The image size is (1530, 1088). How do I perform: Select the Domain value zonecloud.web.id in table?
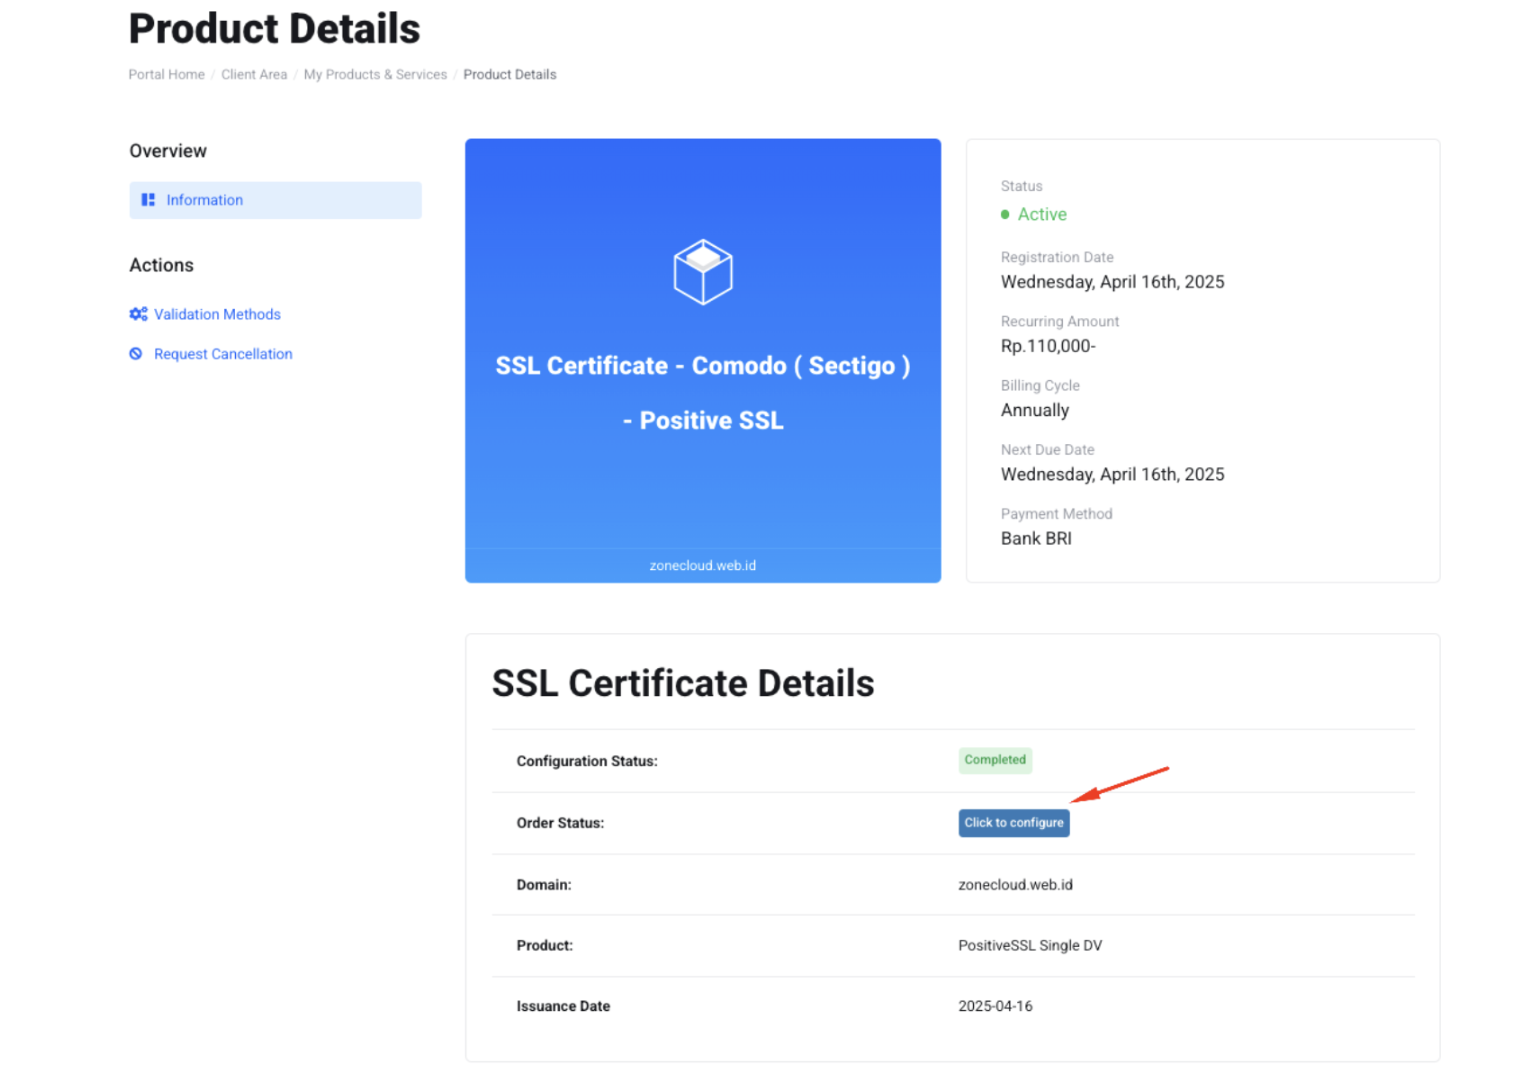pyautogui.click(x=1015, y=885)
